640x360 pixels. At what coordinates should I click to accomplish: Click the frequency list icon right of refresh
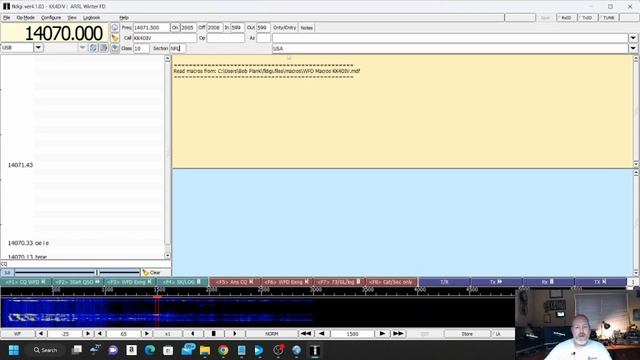(103, 48)
